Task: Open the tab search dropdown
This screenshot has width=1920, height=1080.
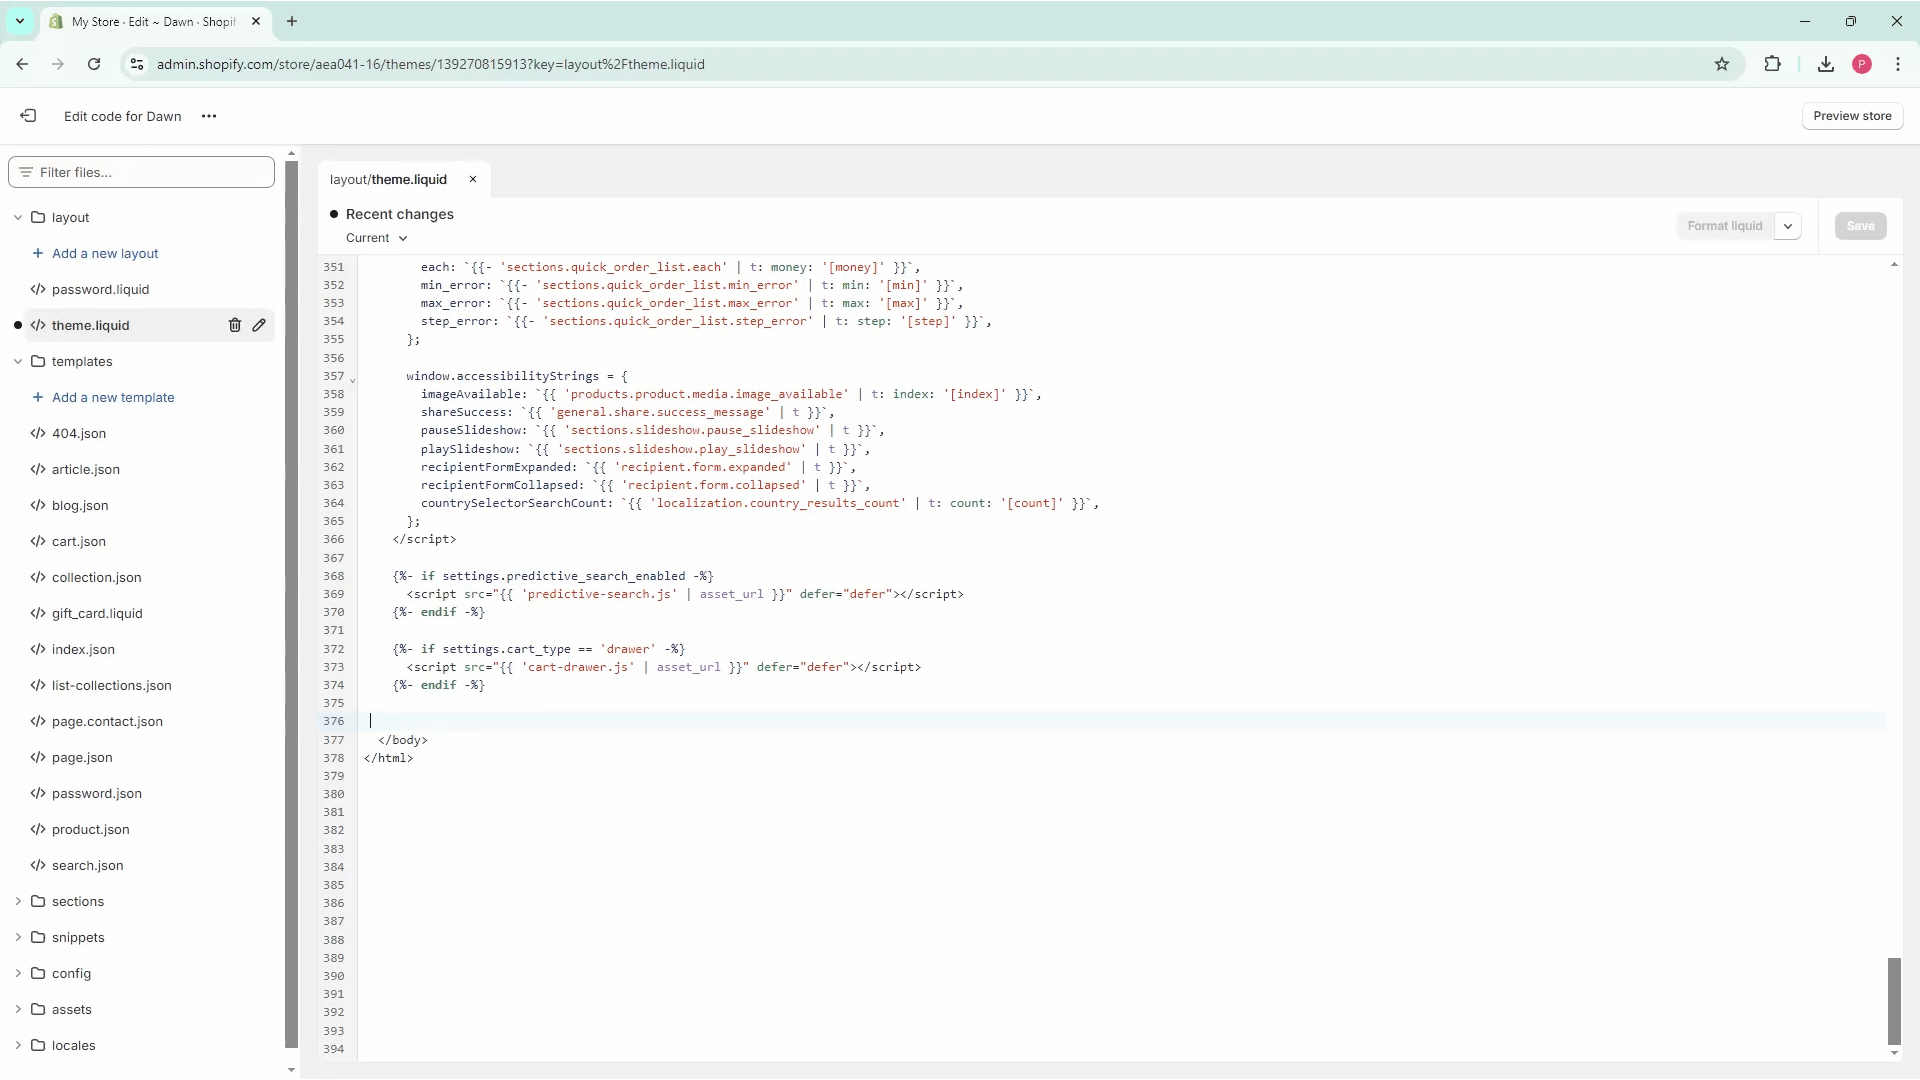Action: click(19, 21)
